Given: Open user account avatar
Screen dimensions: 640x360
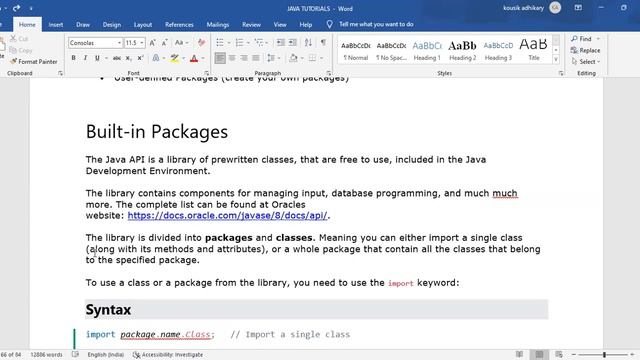Looking at the screenshot, I should click(555, 8).
